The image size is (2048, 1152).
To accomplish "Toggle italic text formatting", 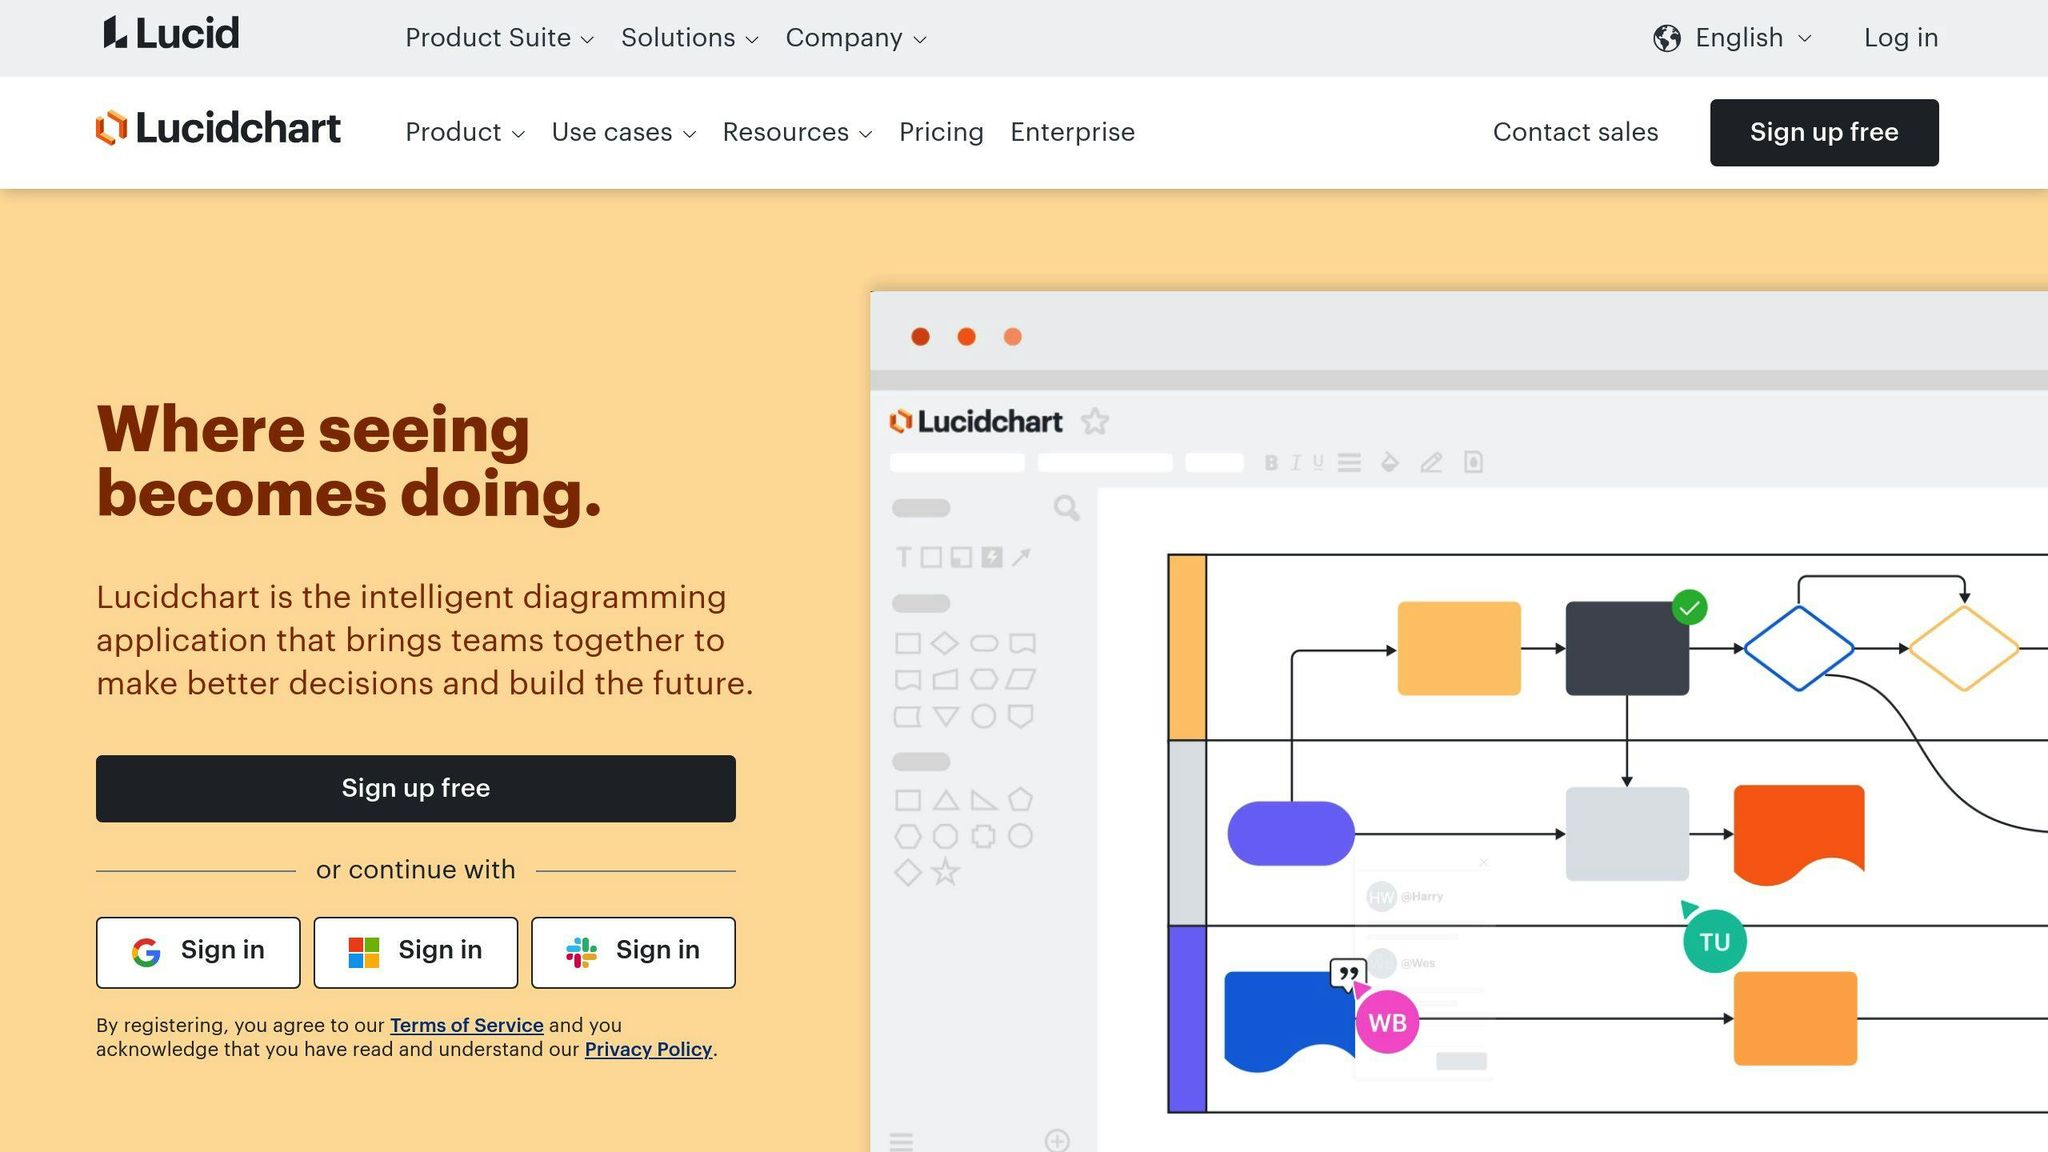I will (1295, 462).
